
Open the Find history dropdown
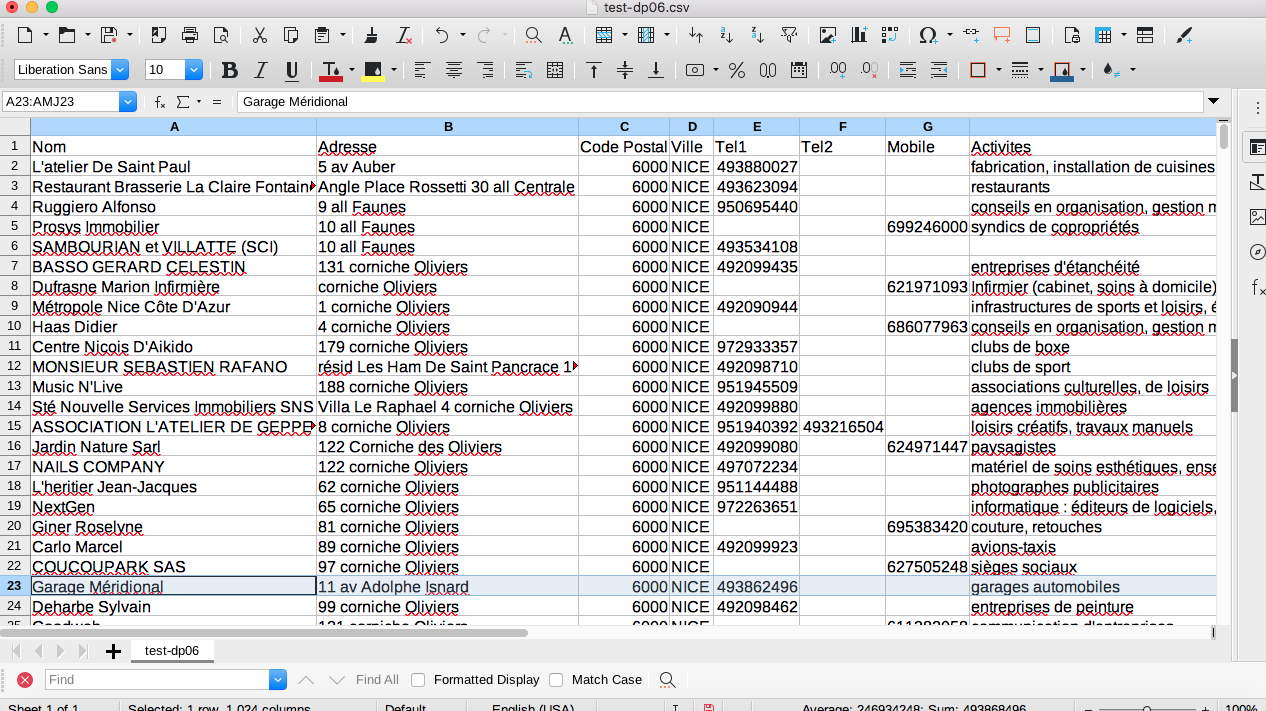coord(278,680)
